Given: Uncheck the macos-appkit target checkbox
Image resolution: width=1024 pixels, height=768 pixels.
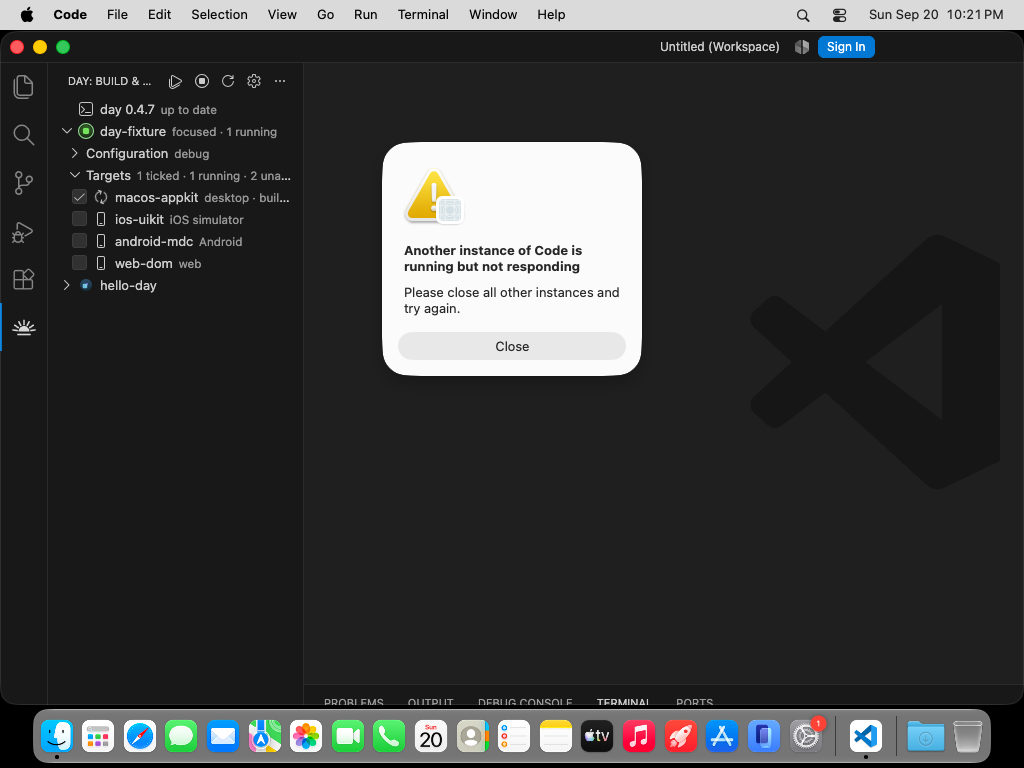Looking at the screenshot, I should click(x=79, y=197).
